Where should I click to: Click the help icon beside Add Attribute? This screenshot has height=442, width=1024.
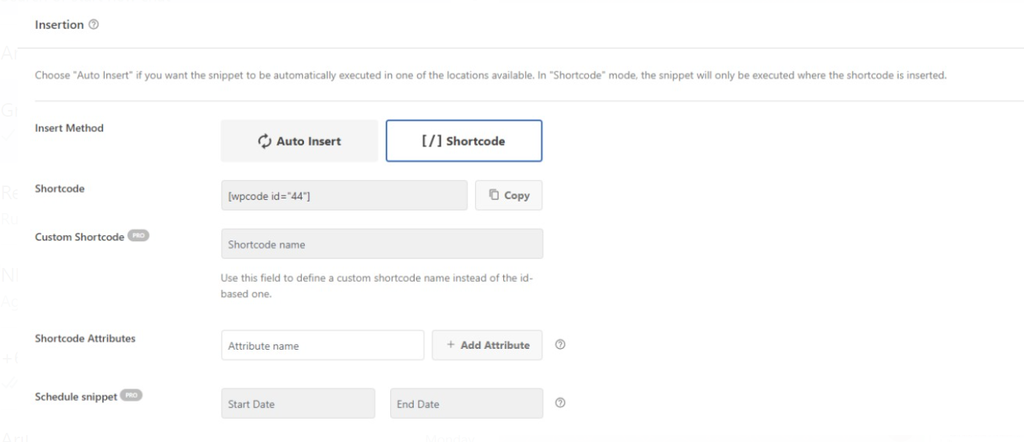(x=560, y=345)
